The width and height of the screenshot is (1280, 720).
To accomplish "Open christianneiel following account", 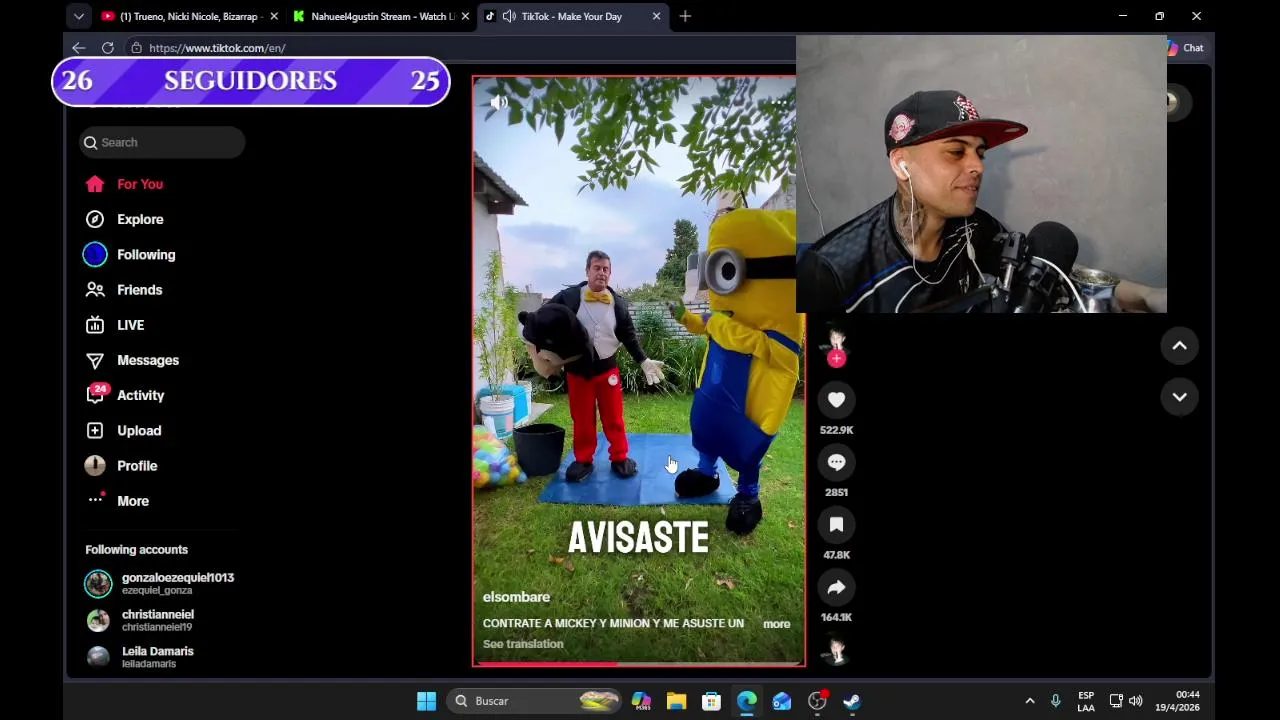I will click(x=140, y=620).
